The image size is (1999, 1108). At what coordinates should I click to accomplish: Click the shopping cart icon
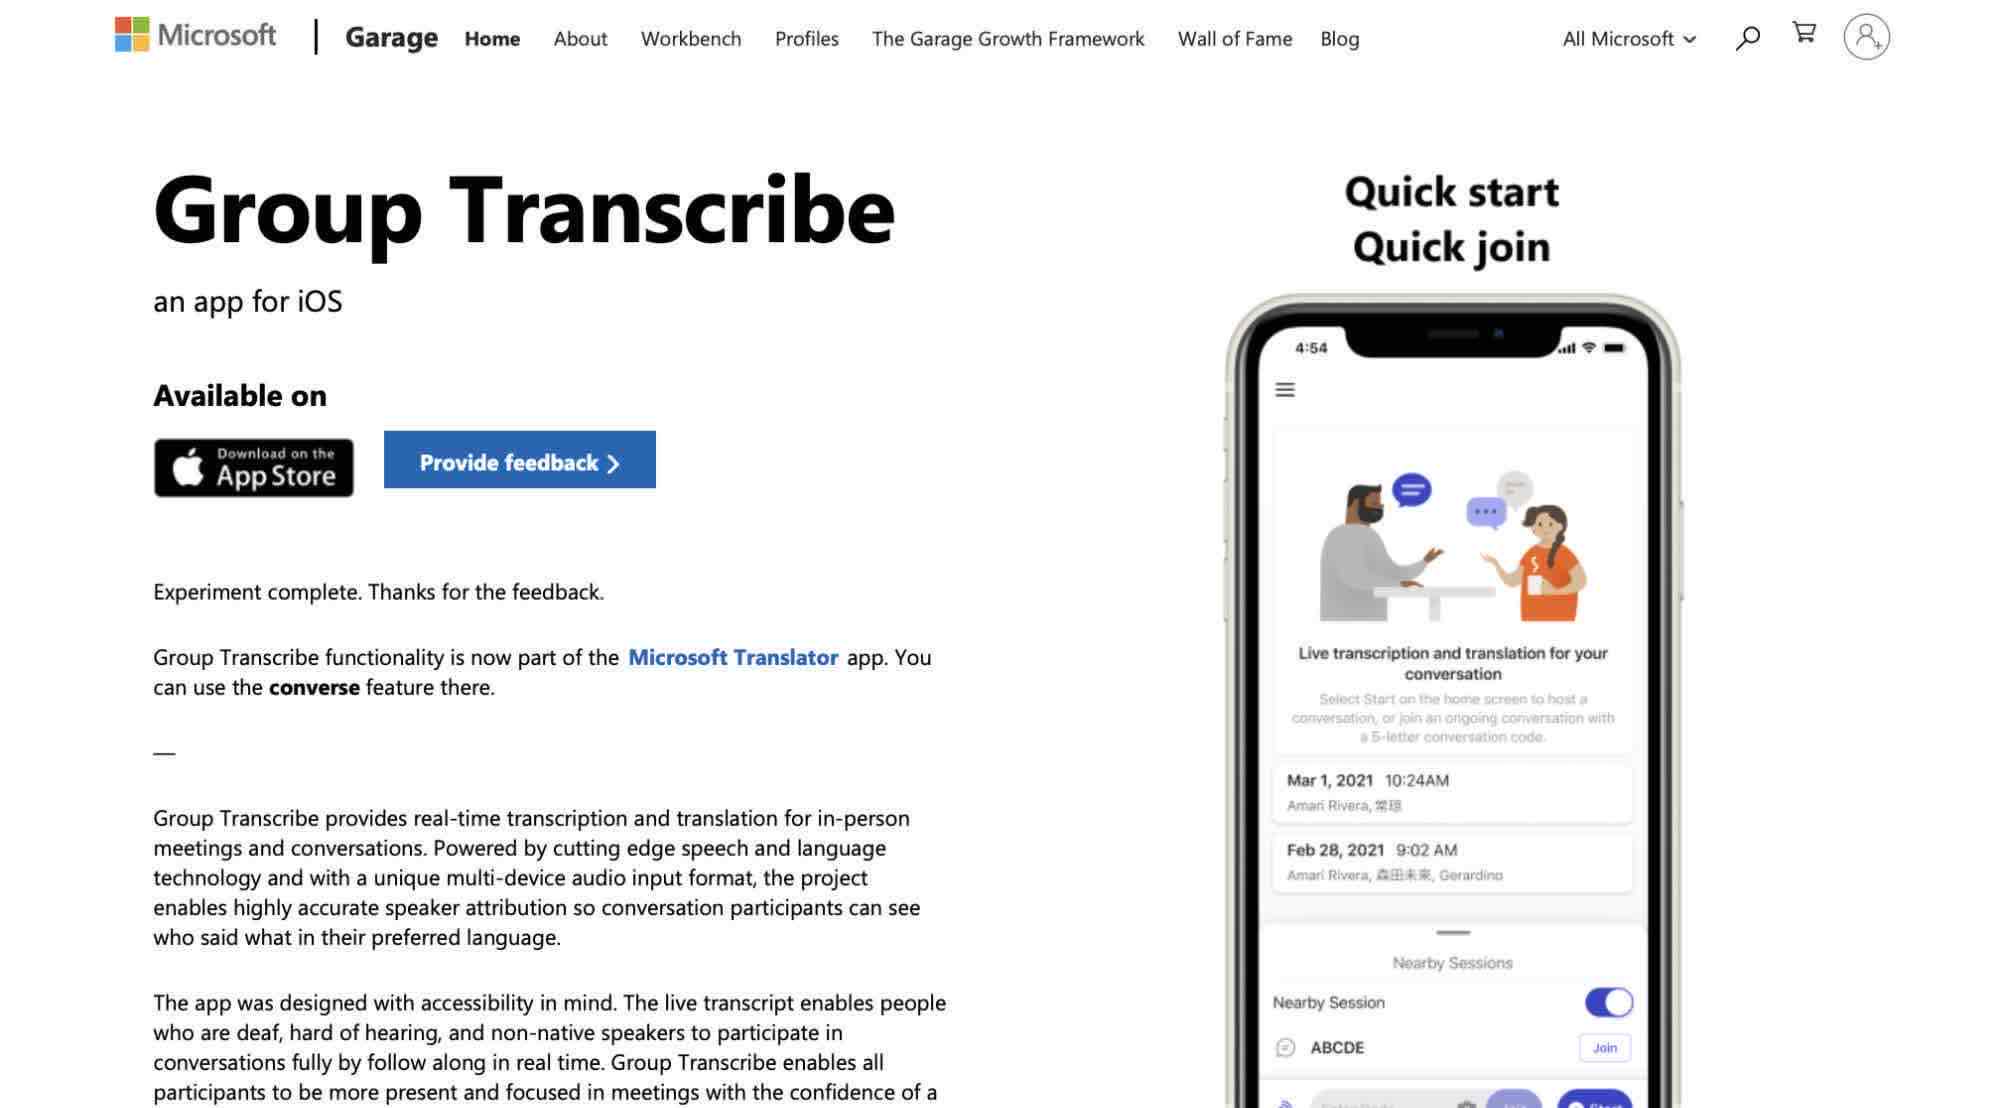click(x=1803, y=35)
